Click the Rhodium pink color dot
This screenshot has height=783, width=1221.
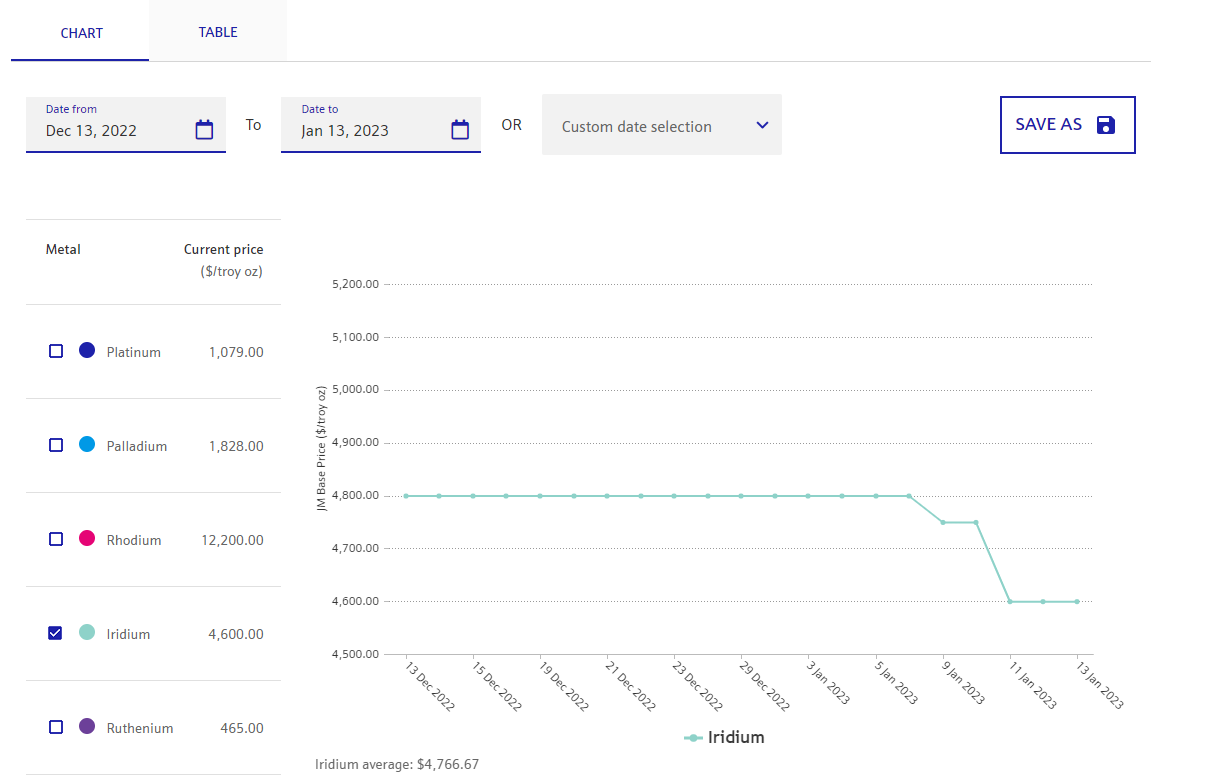coord(87,539)
